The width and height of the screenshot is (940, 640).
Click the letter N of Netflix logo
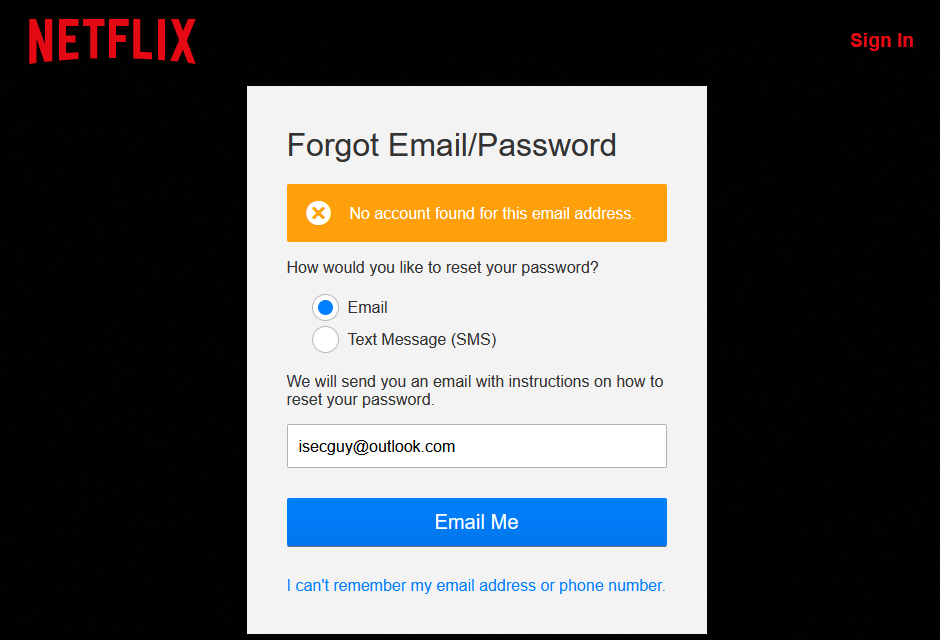pos(41,41)
